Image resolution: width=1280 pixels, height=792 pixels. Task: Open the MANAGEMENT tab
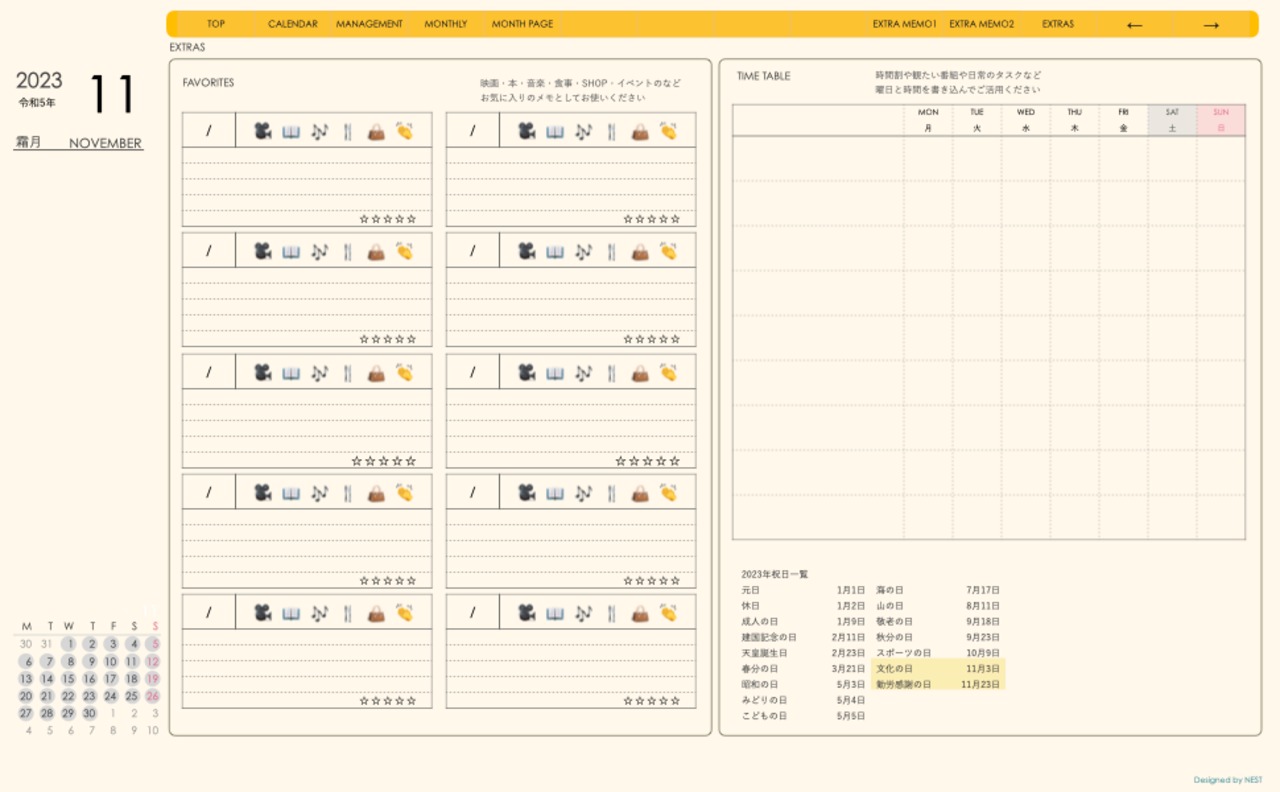point(369,24)
